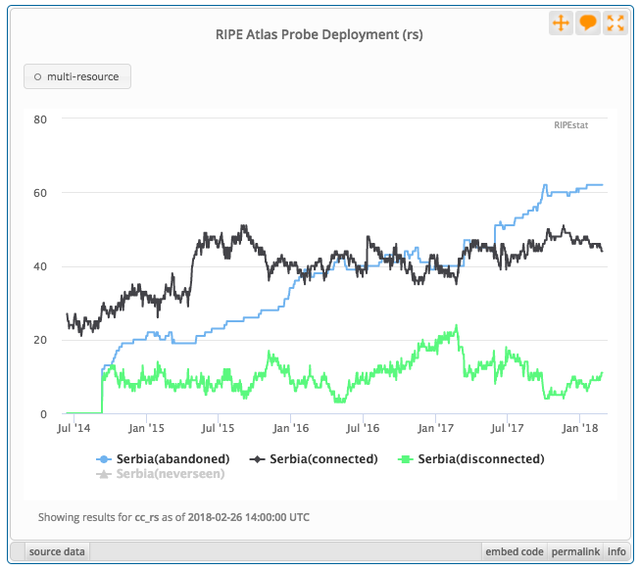
Task: Click the Jan '16 x-axis label
Action: [x=291, y=428]
